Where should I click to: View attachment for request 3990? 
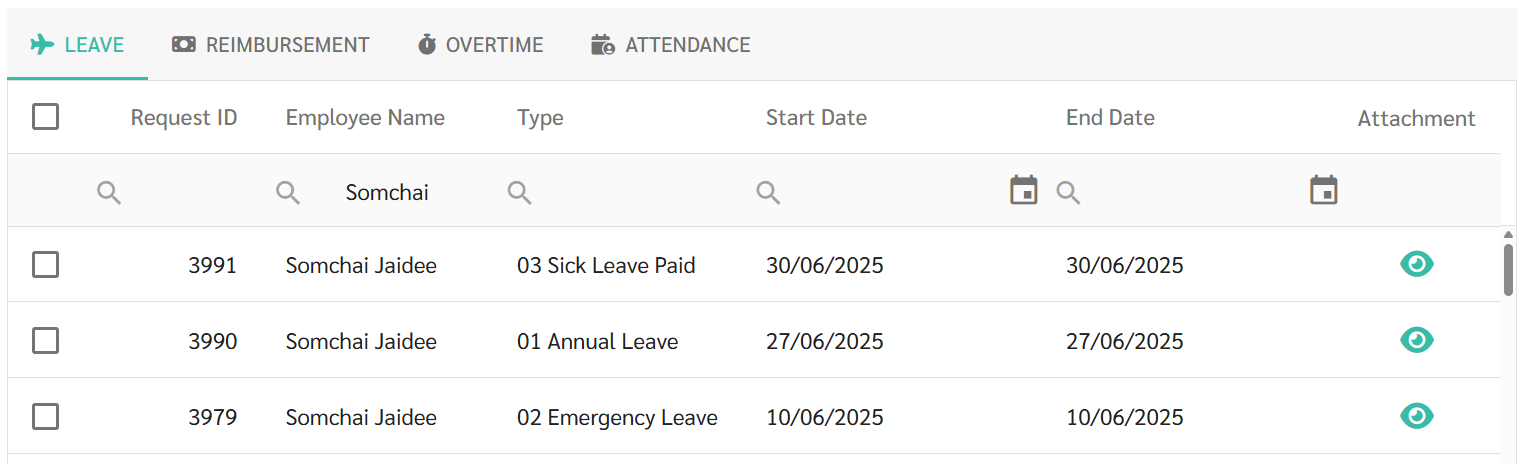[x=1416, y=340]
